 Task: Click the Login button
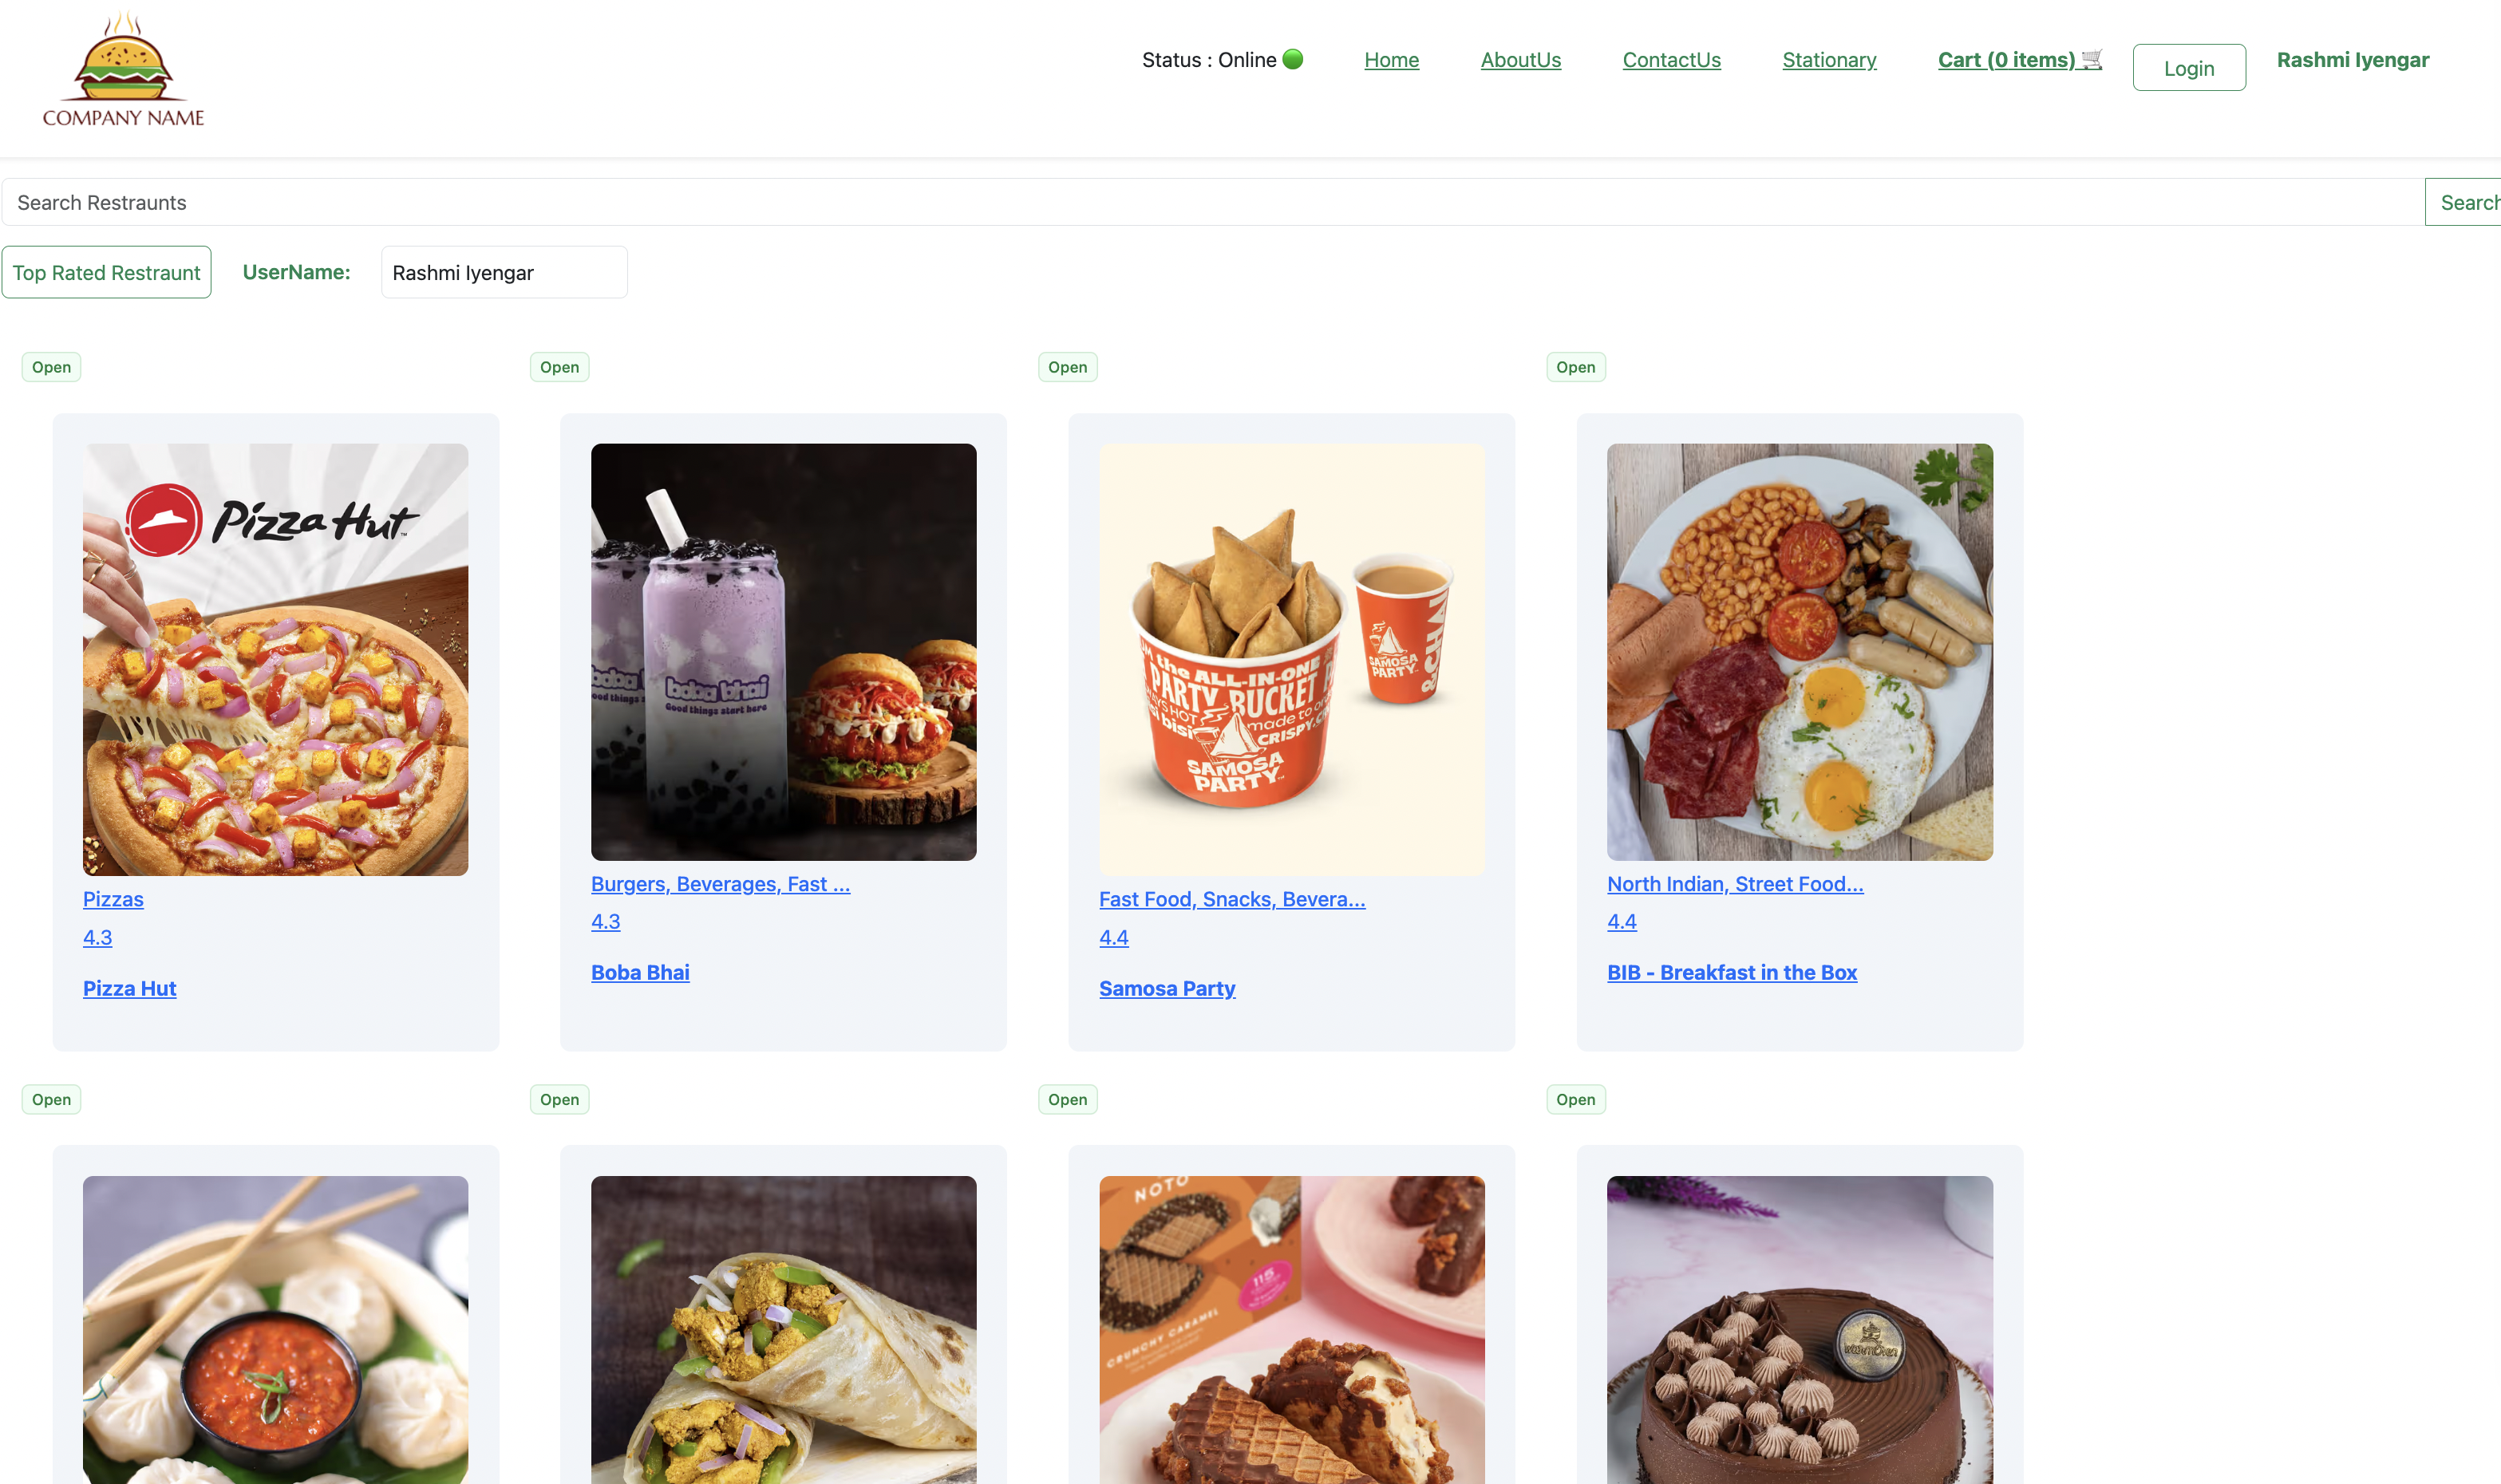tap(2188, 68)
